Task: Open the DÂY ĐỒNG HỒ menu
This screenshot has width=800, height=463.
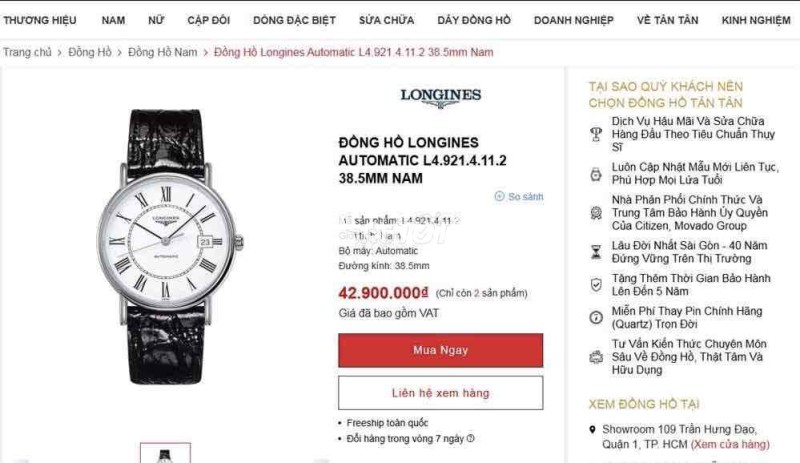Action: coord(474,20)
